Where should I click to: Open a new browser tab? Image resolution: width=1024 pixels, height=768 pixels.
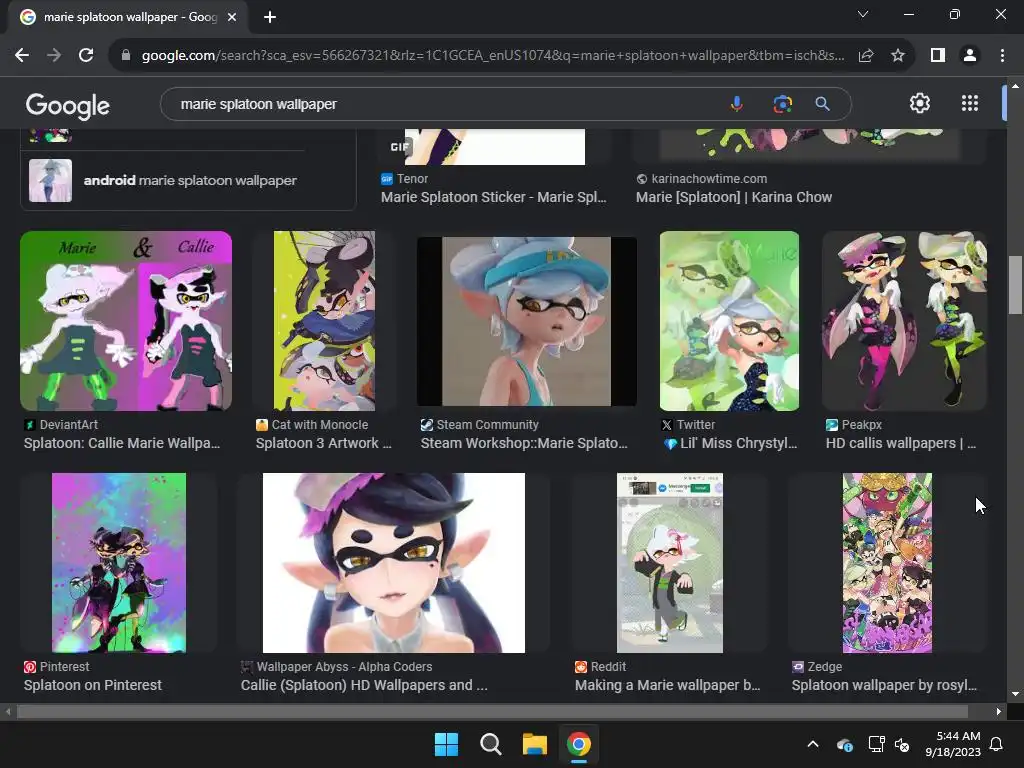(270, 17)
